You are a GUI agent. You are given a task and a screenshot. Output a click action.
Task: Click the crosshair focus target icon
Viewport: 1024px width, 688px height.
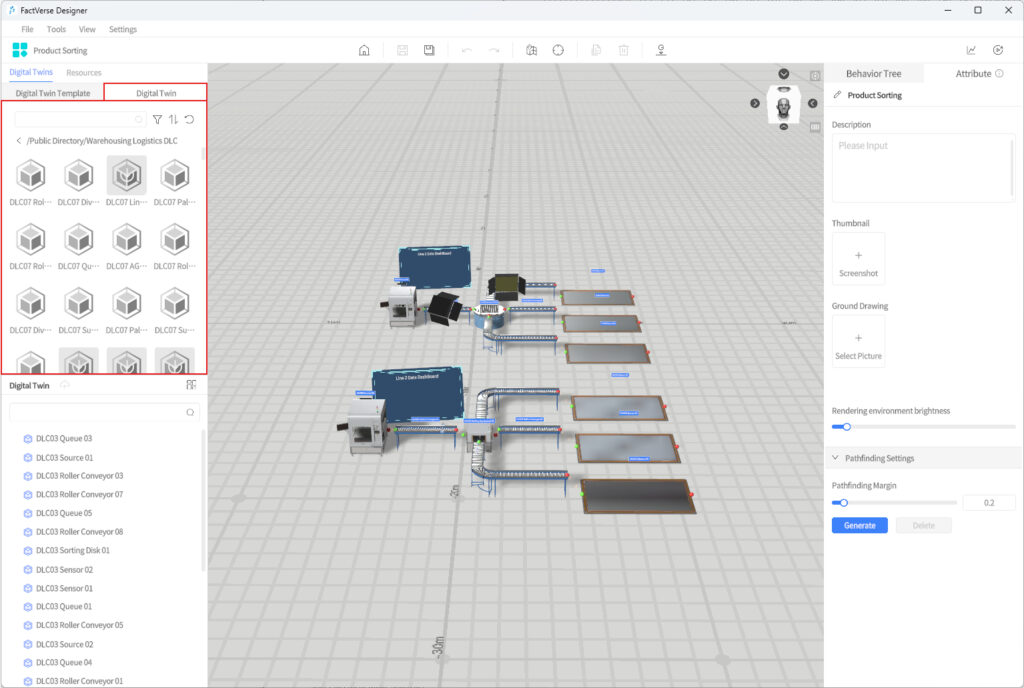558,50
